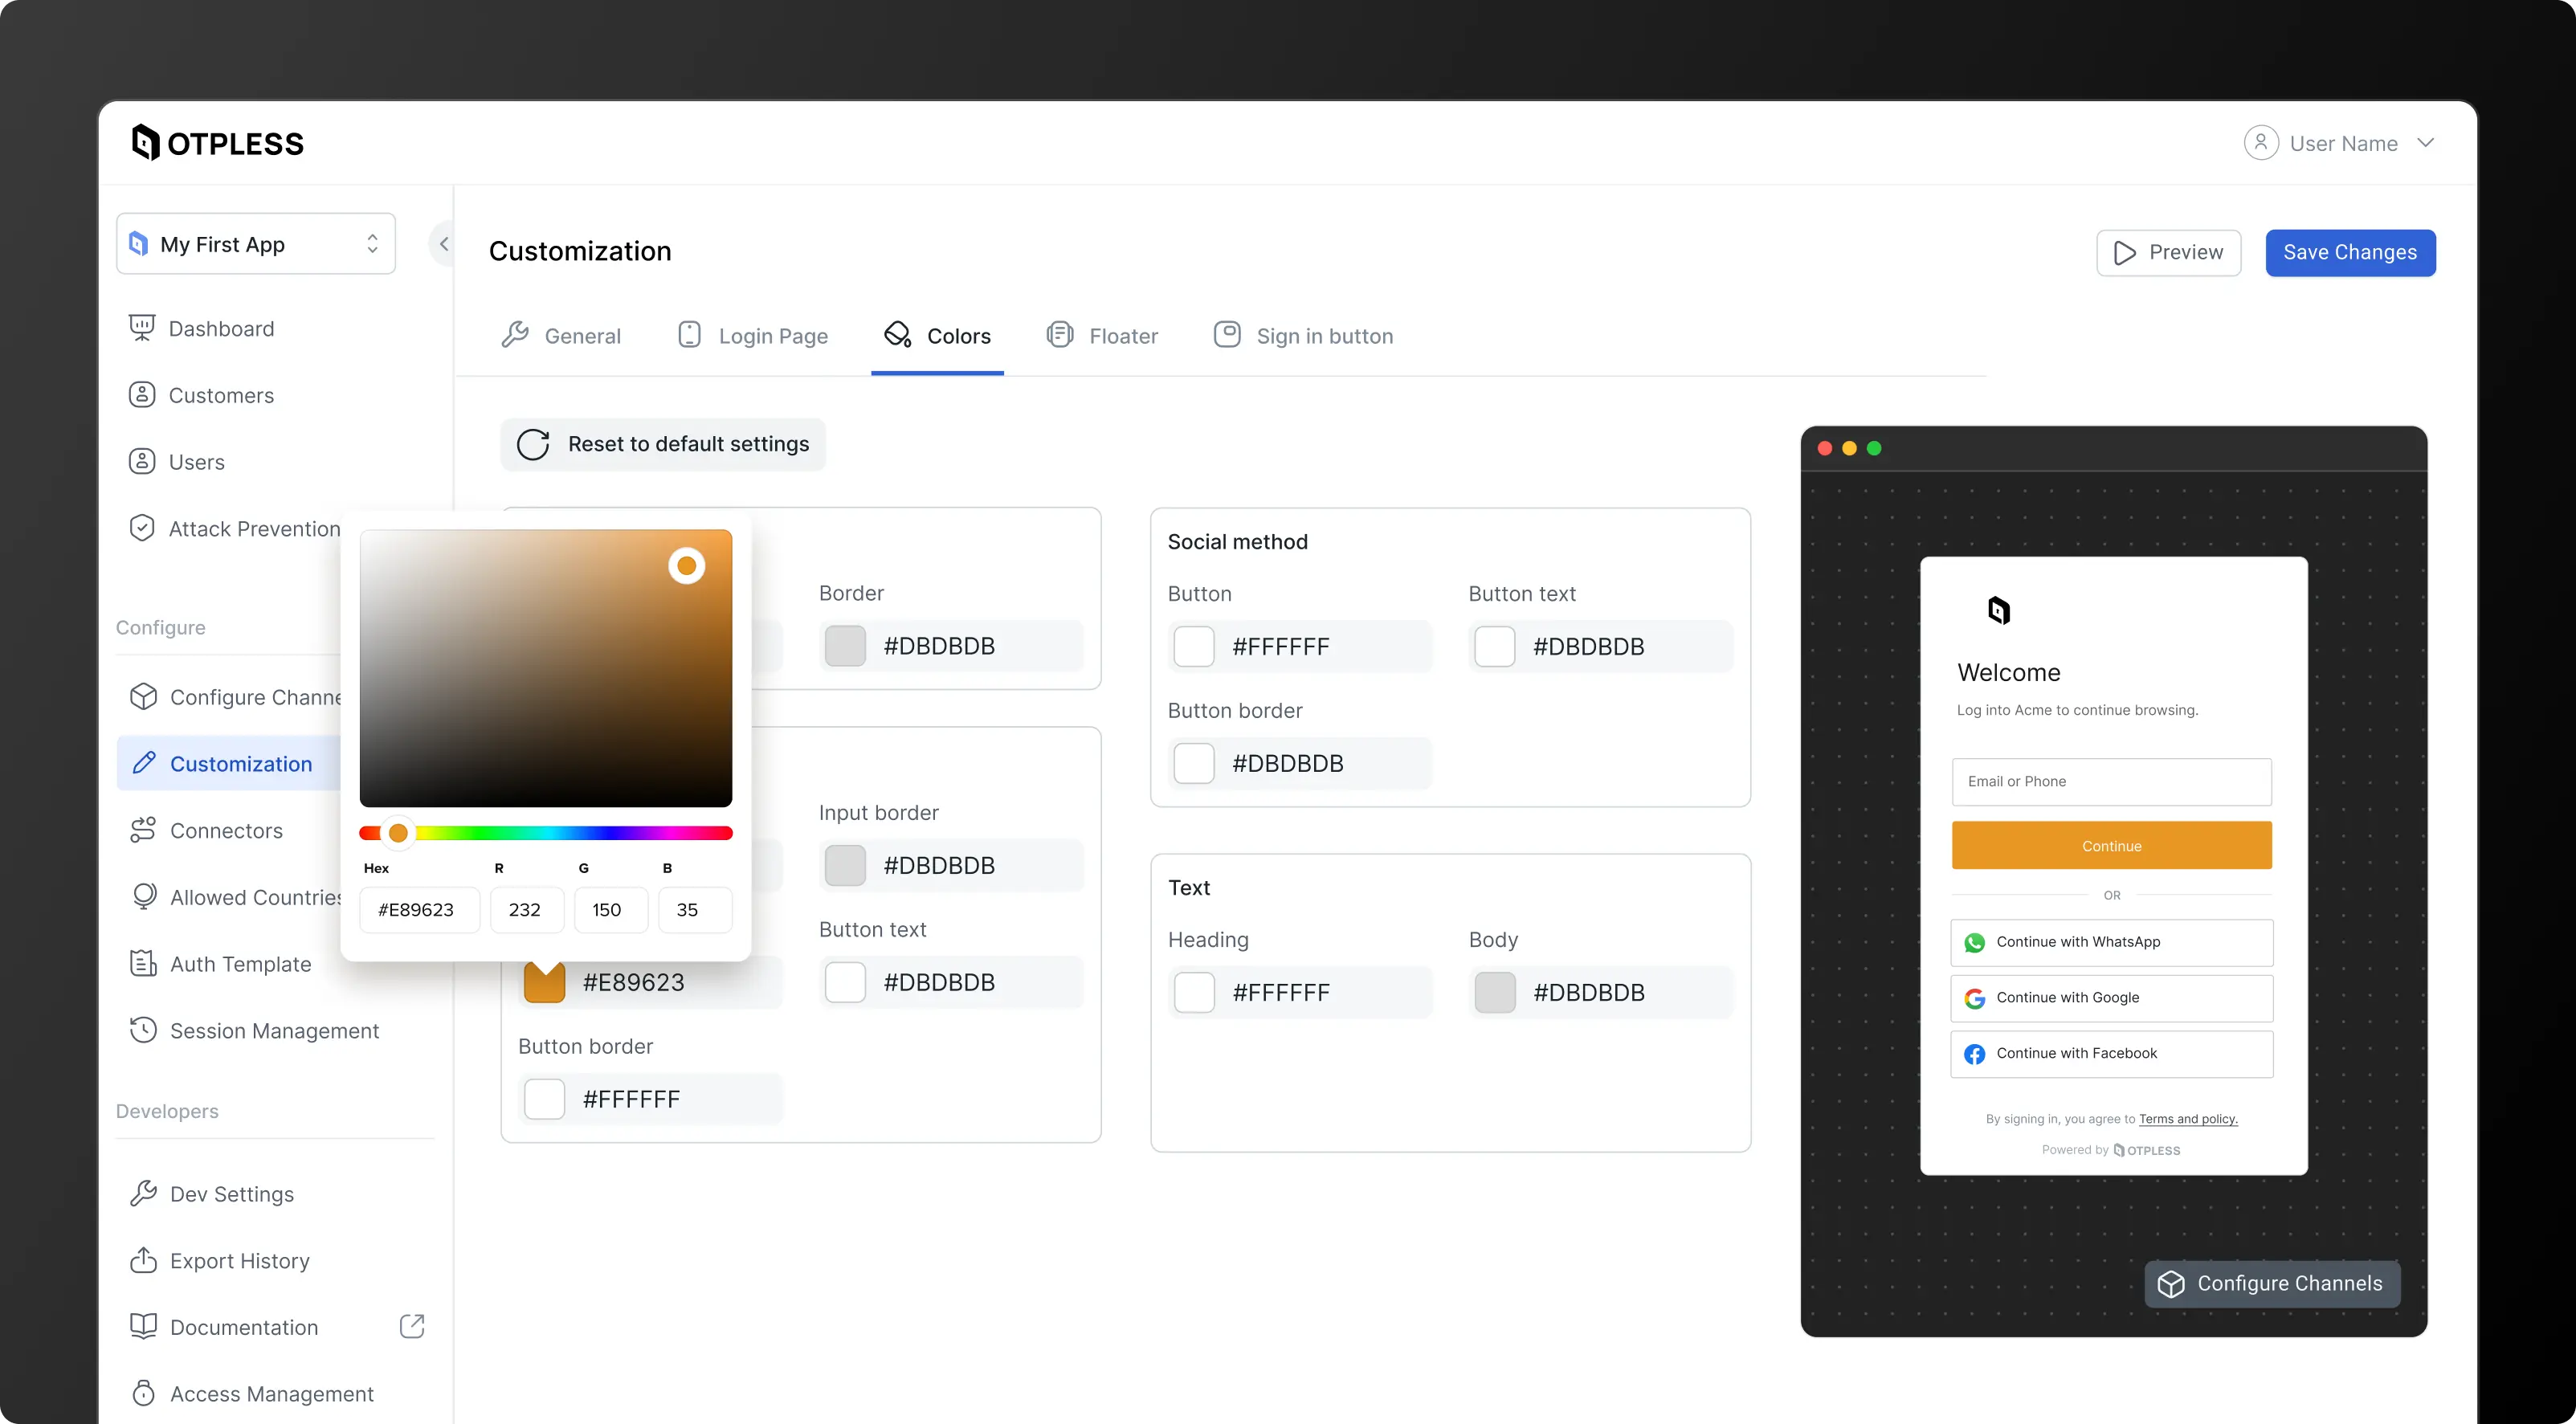Open the Dashboard icon in sidebar
The width and height of the screenshot is (2576, 1424).
click(142, 328)
